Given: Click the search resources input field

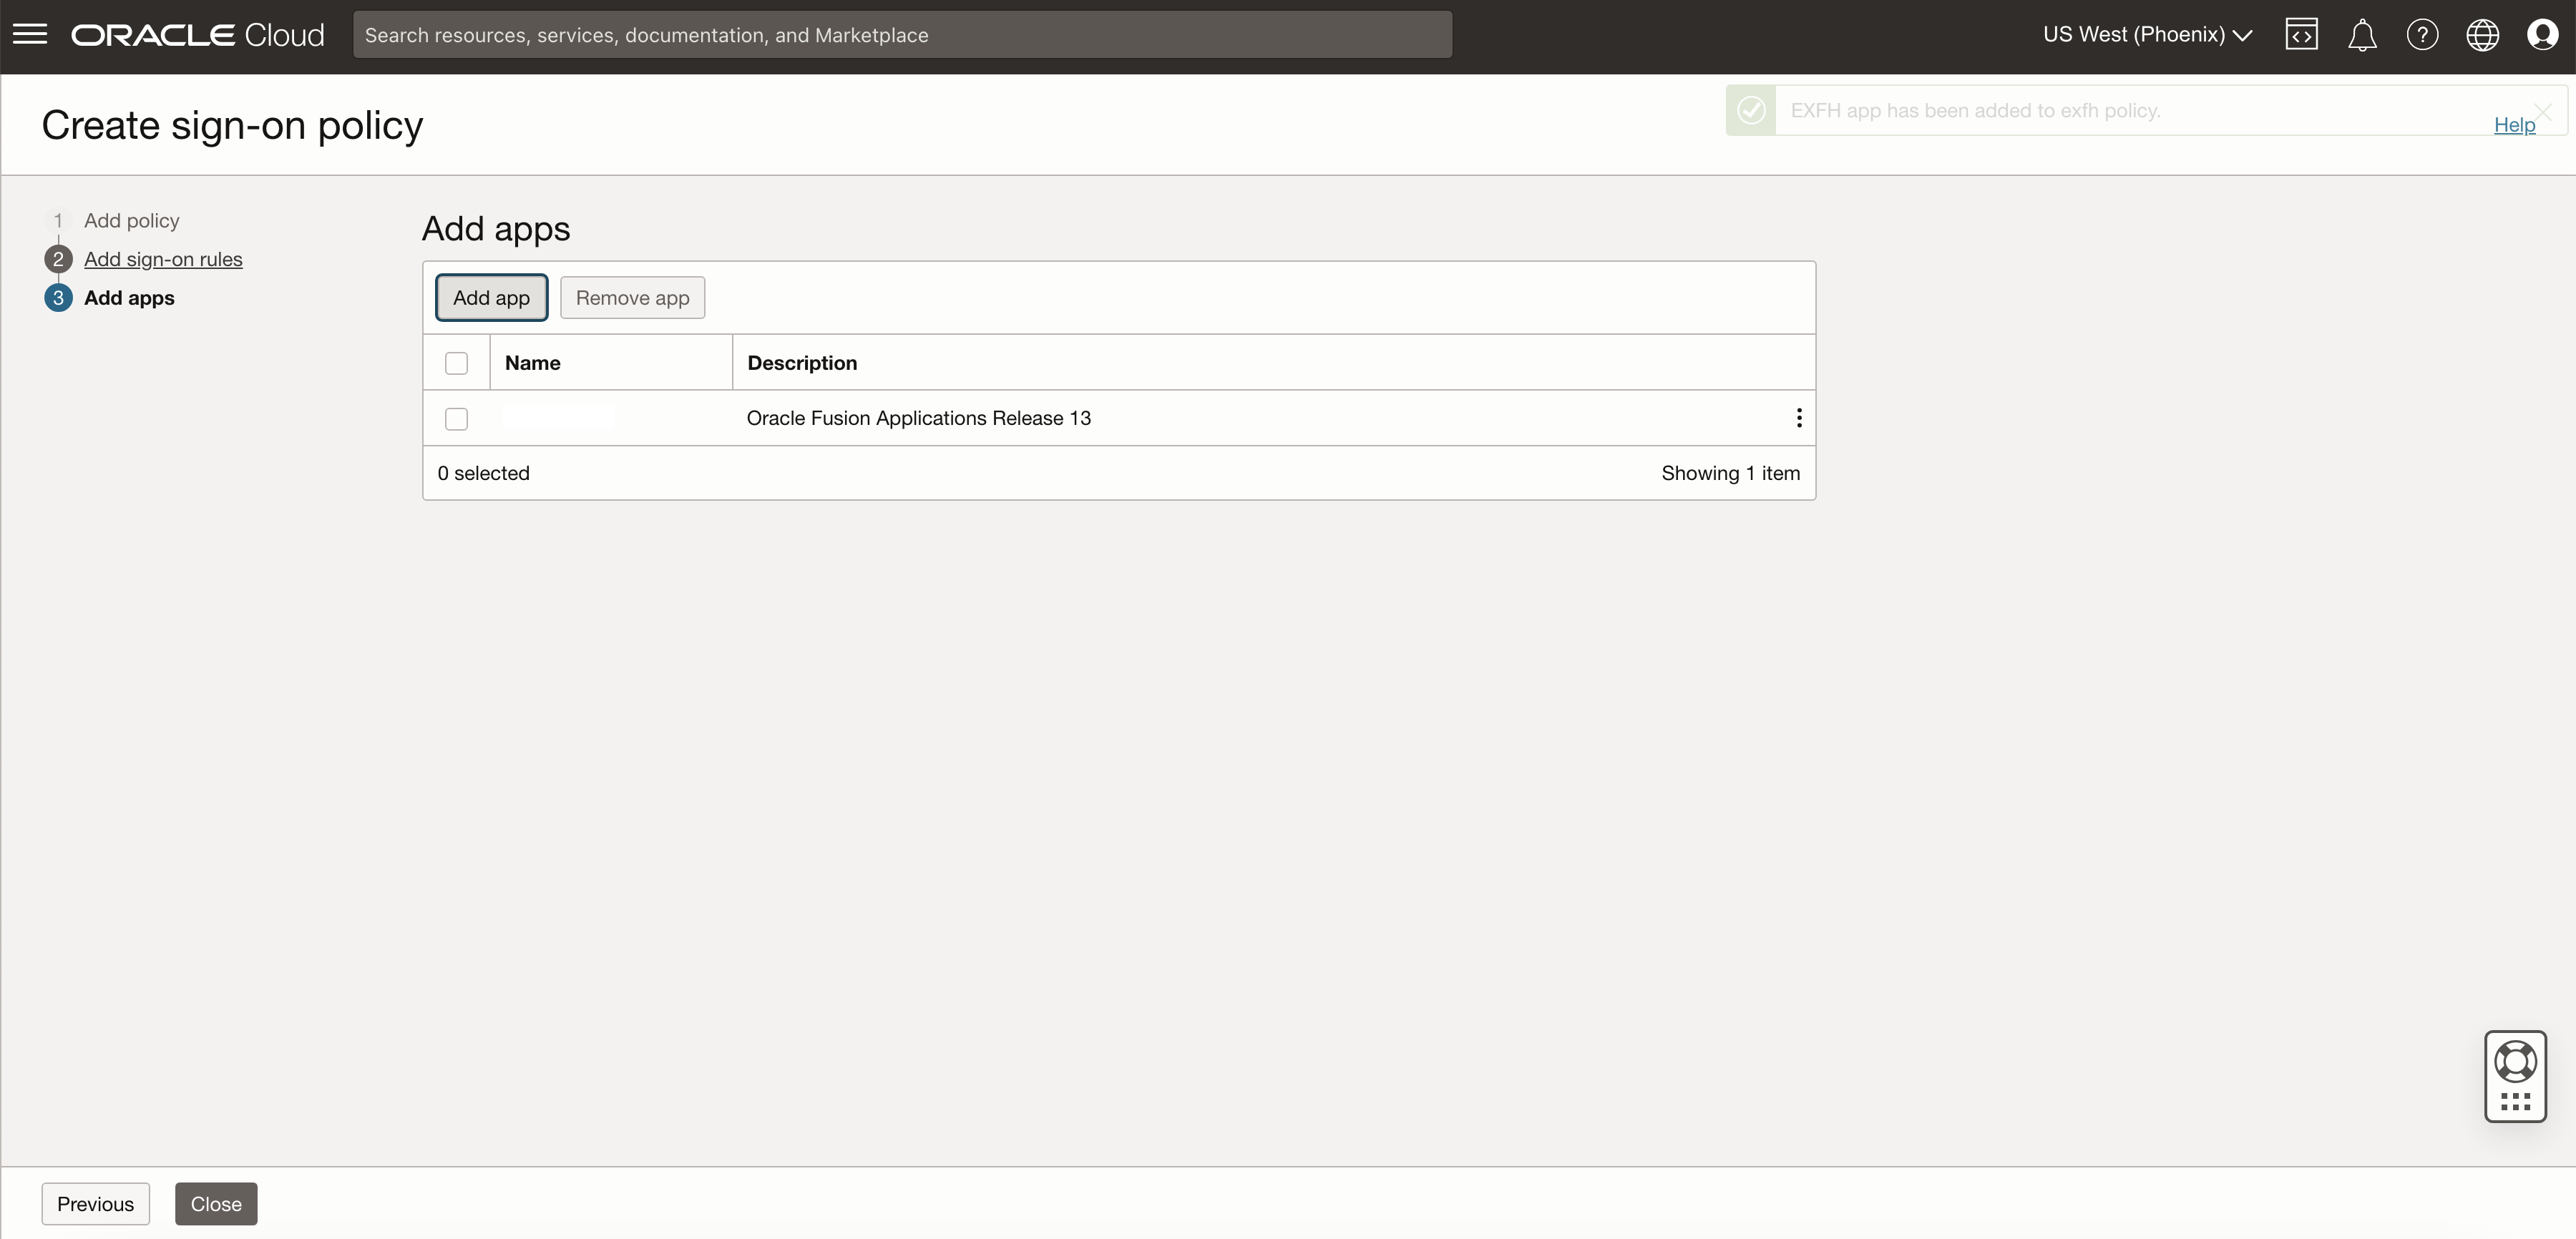Looking at the screenshot, I should point(901,35).
